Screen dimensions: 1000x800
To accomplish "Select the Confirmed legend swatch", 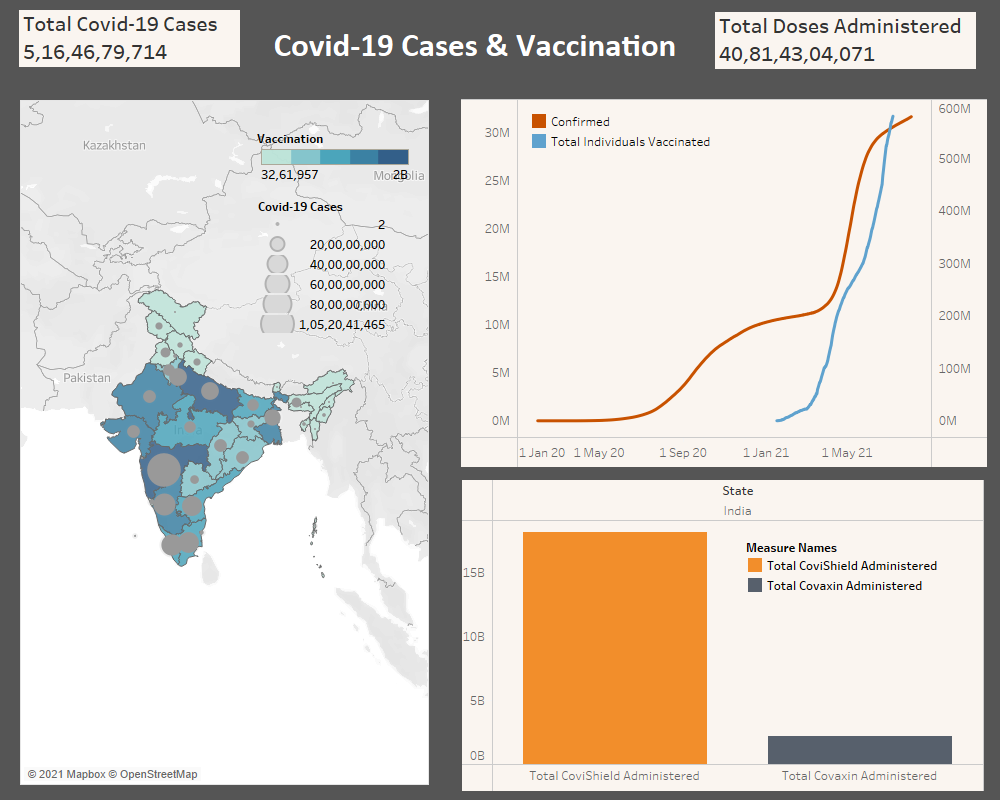I will point(539,121).
